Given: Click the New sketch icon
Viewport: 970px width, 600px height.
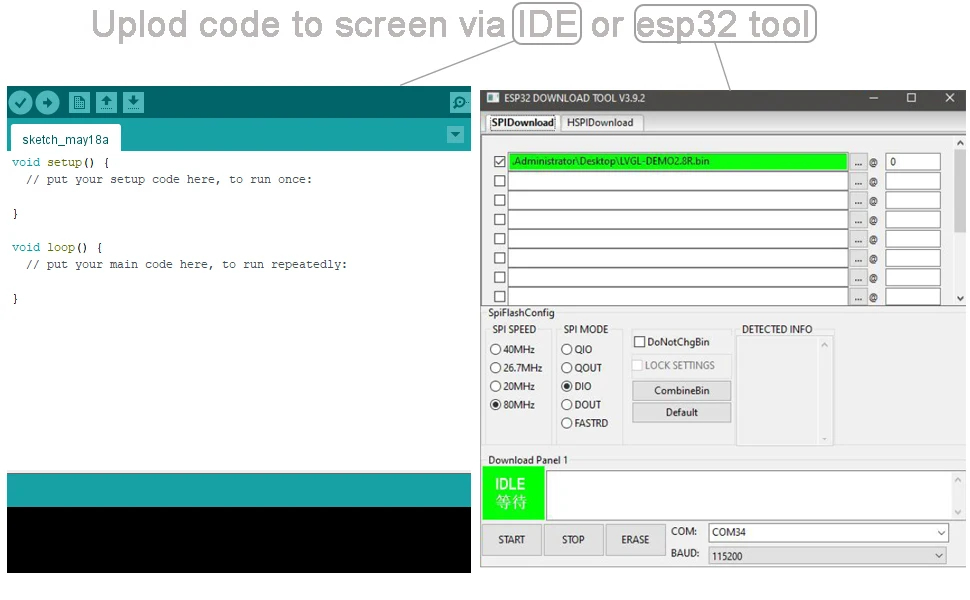Looking at the screenshot, I should 78,102.
